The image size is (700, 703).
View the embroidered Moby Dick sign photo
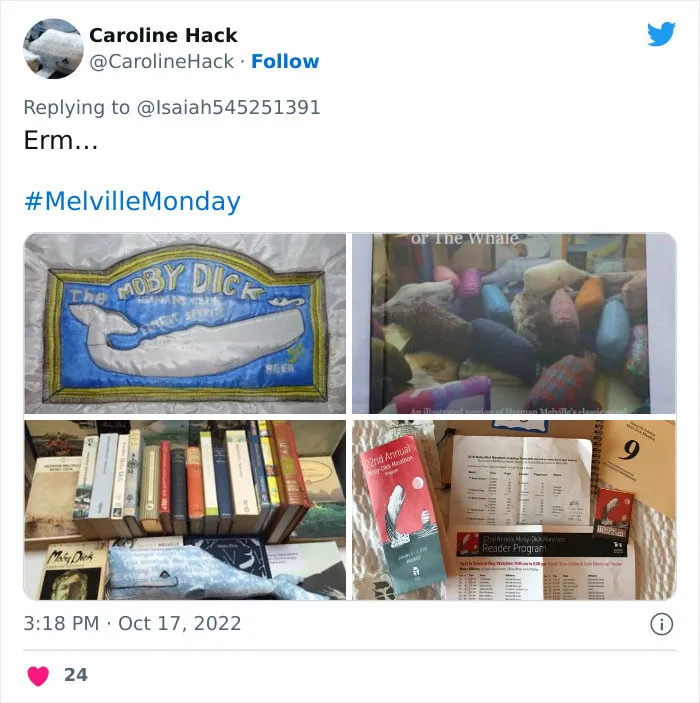coord(185,323)
